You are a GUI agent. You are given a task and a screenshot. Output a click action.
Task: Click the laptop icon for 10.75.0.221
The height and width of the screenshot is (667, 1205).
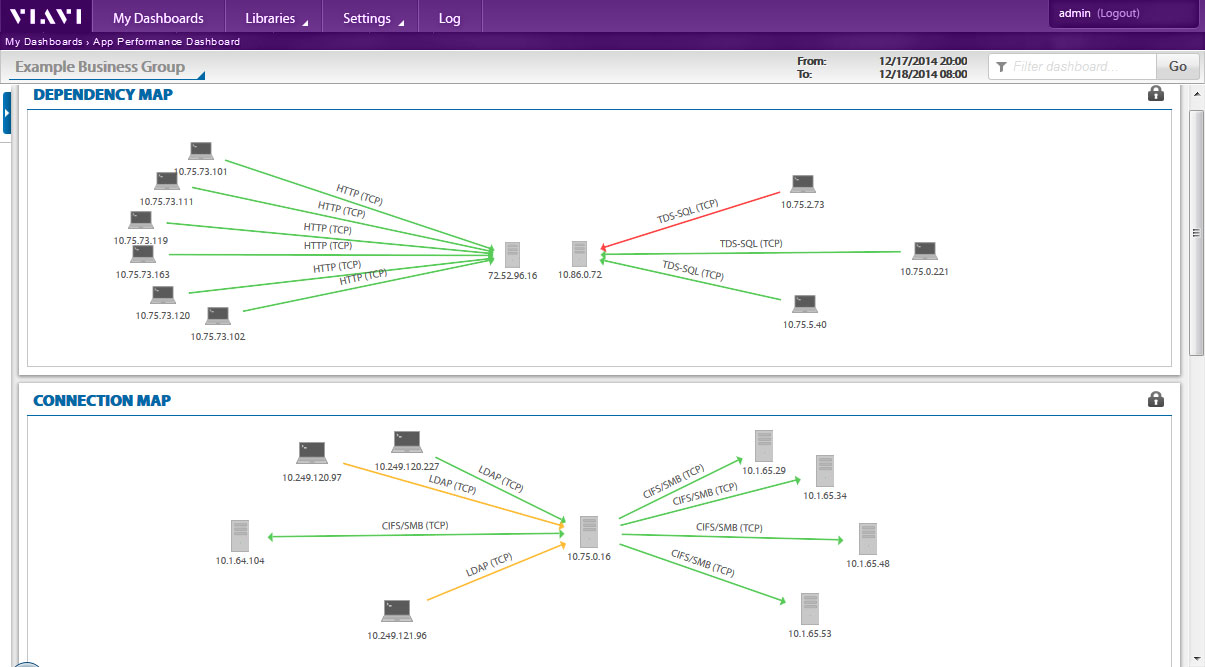923,251
